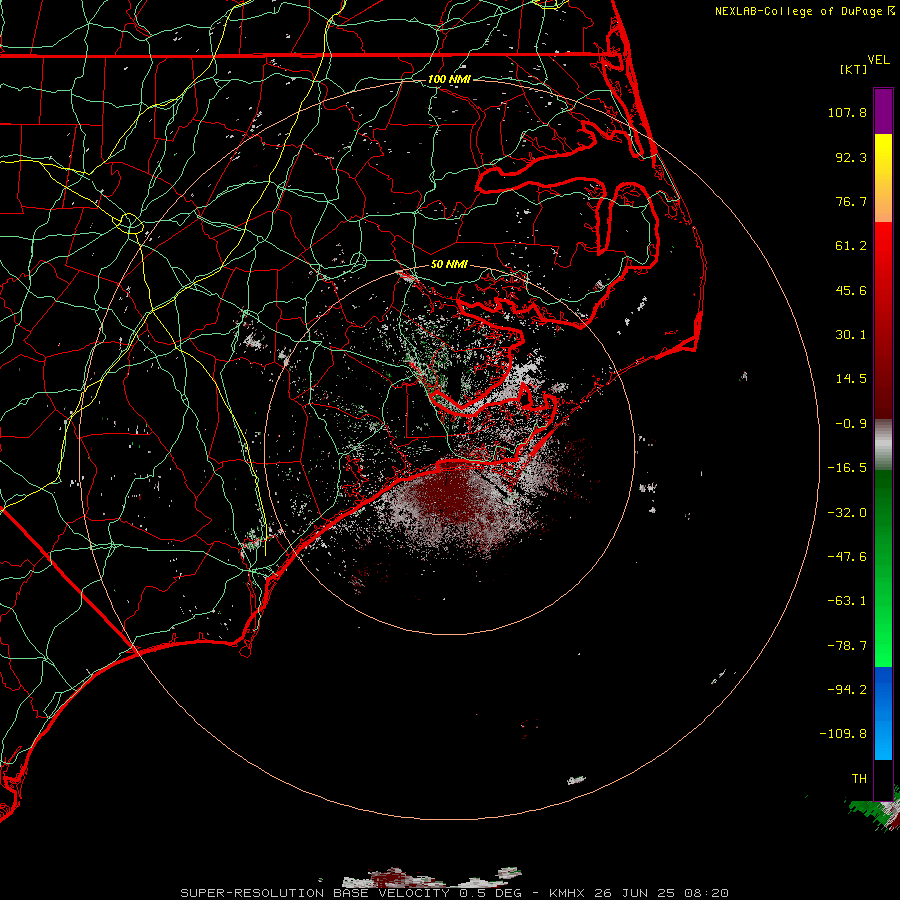Click the Super-Resolution Base Velocity caption
Screen dimensions: 900x900
click(454, 893)
